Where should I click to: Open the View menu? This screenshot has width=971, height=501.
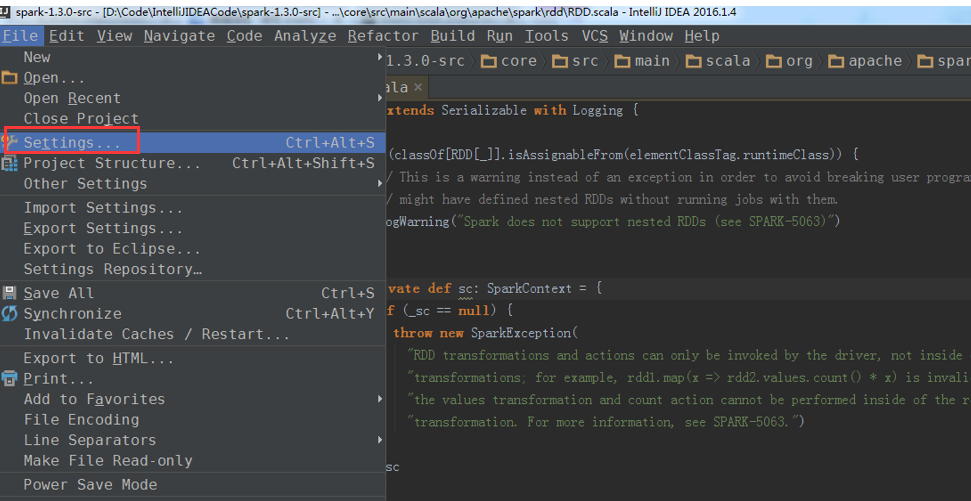pyautogui.click(x=115, y=36)
